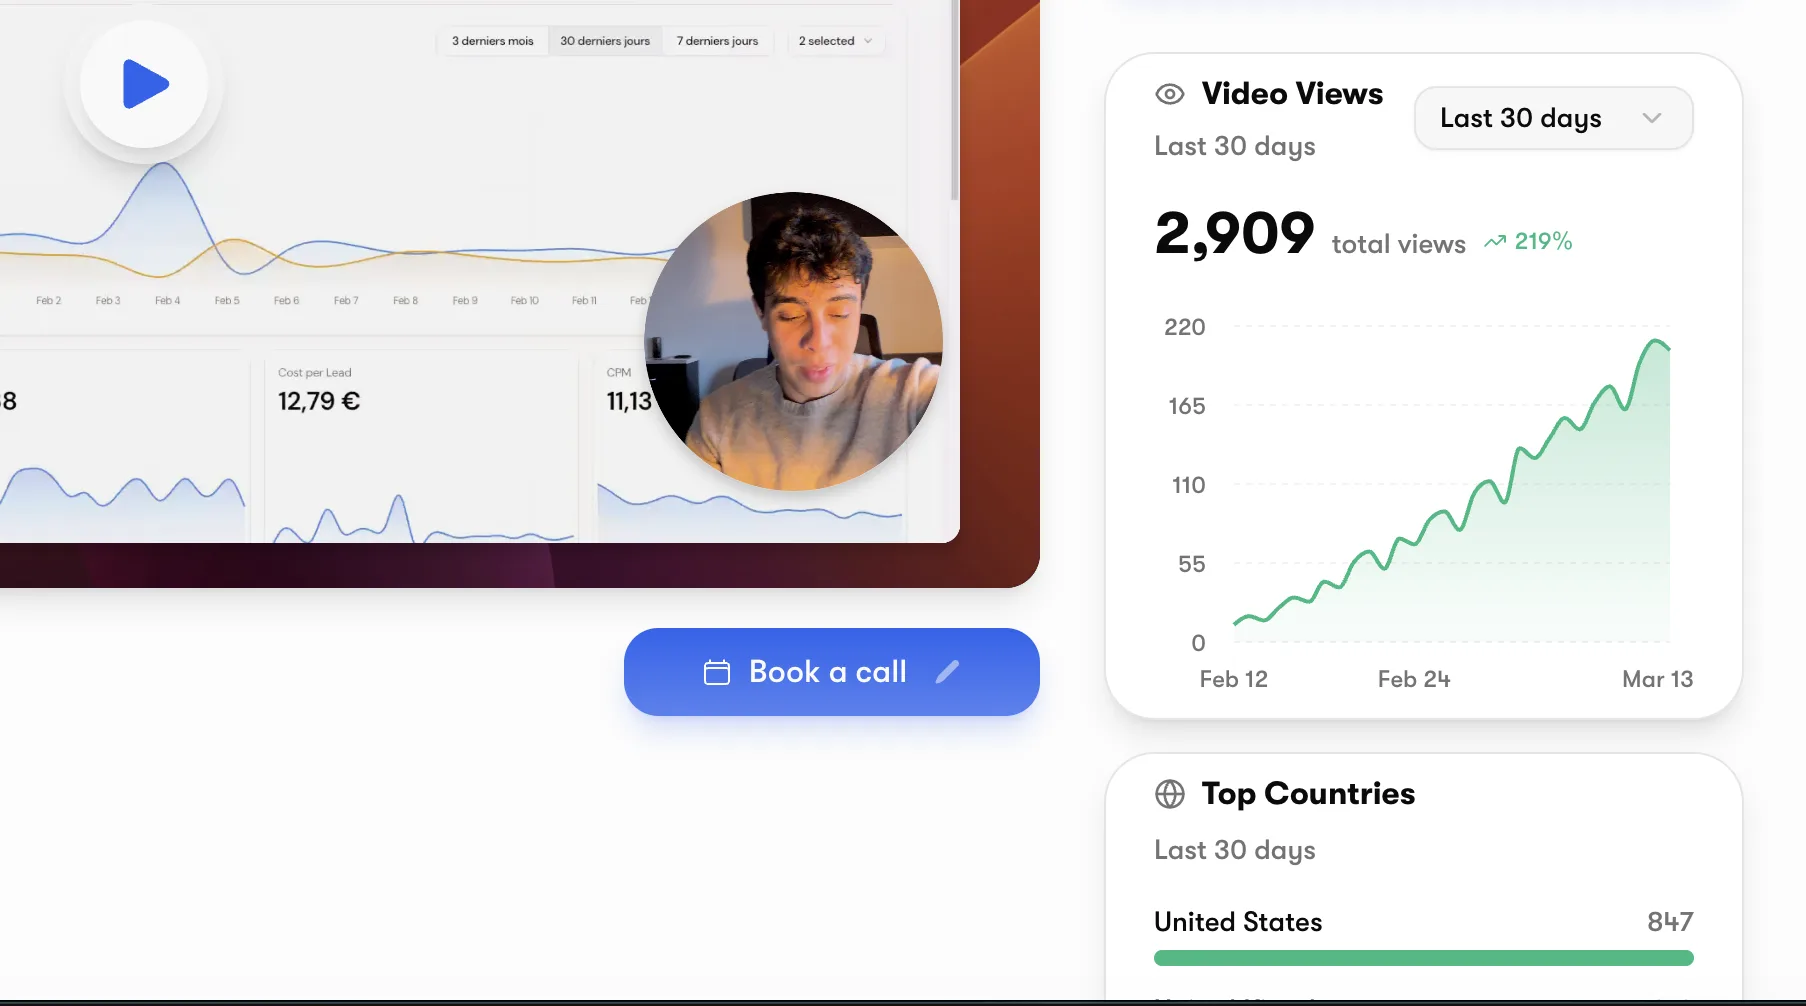The width and height of the screenshot is (1806, 1006).
Task: Click the Feb 8 label in video chart
Action: coord(405,300)
